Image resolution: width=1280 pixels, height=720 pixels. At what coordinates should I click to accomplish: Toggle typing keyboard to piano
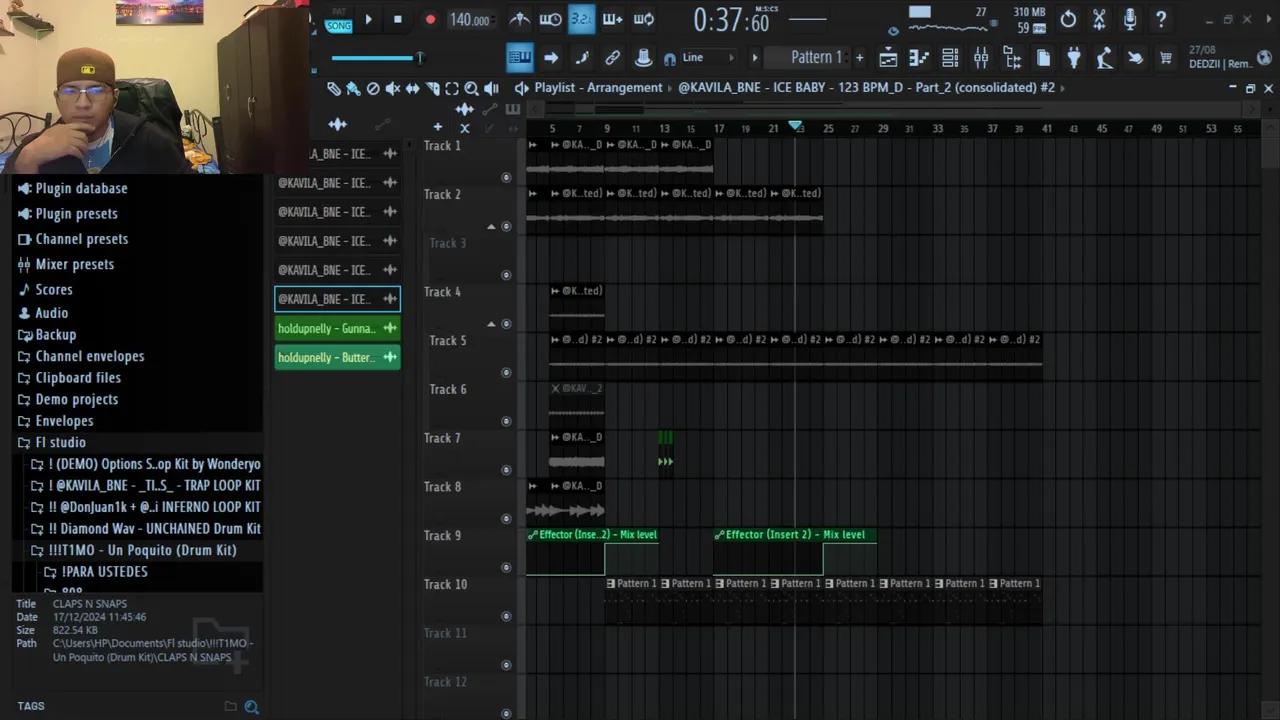520,58
